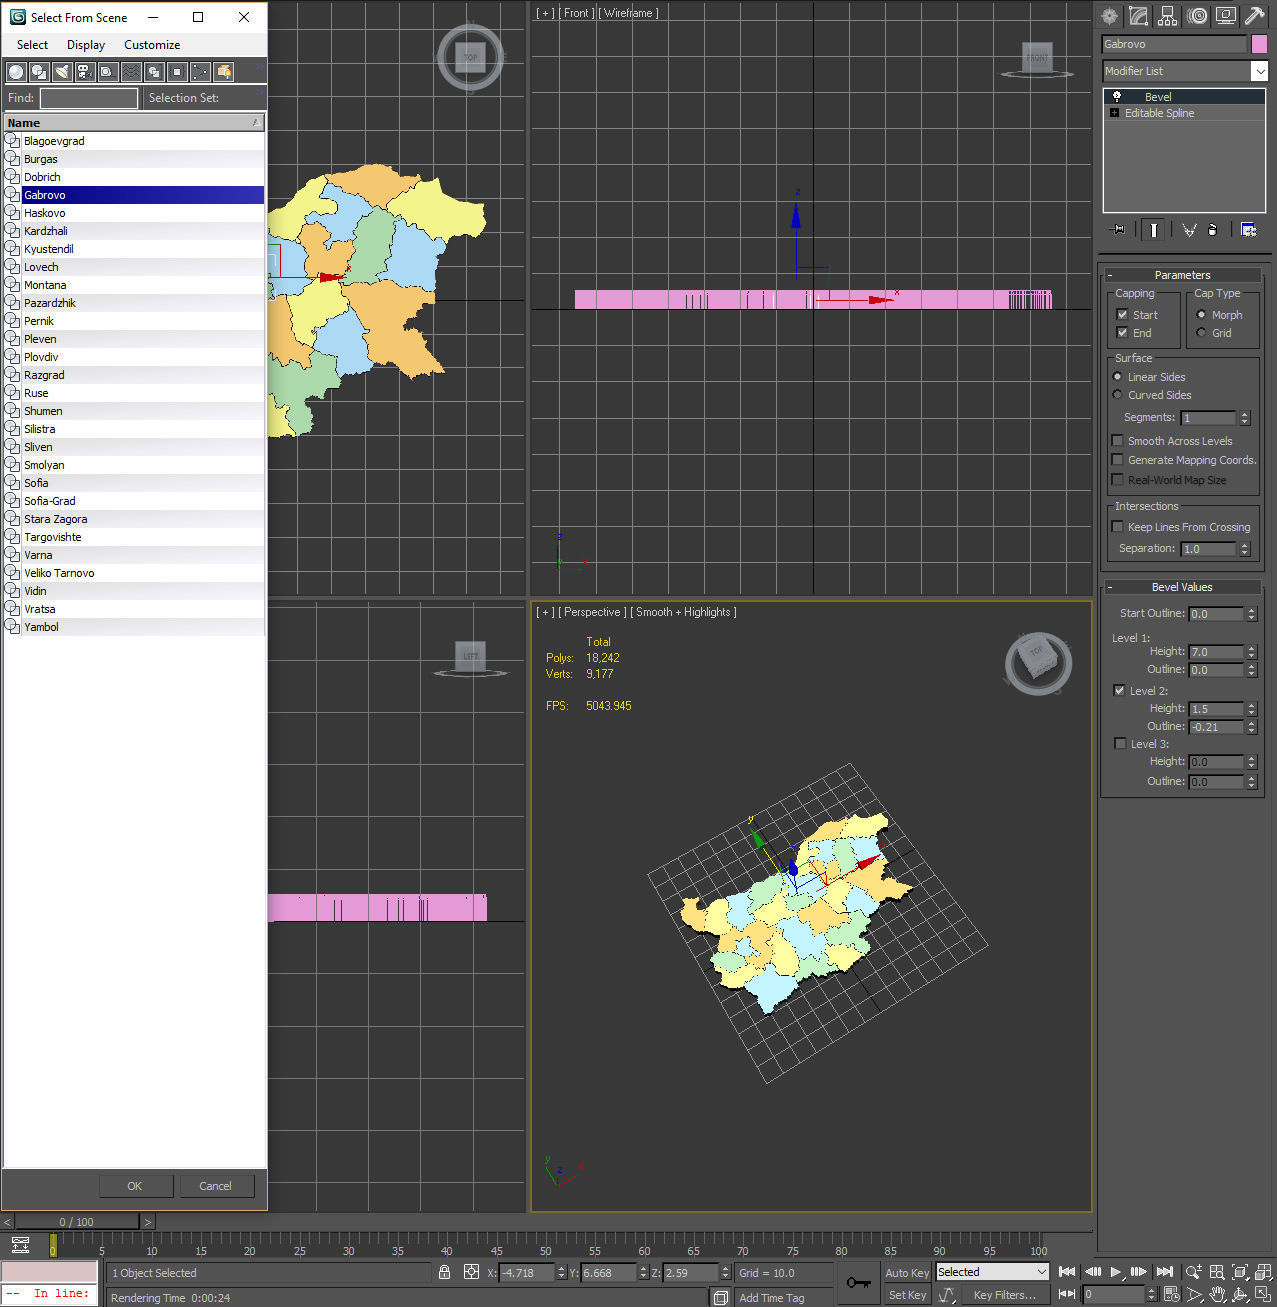Enable Level 3 checkbox
Screen dimensions: 1277x1307
pos(1120,743)
